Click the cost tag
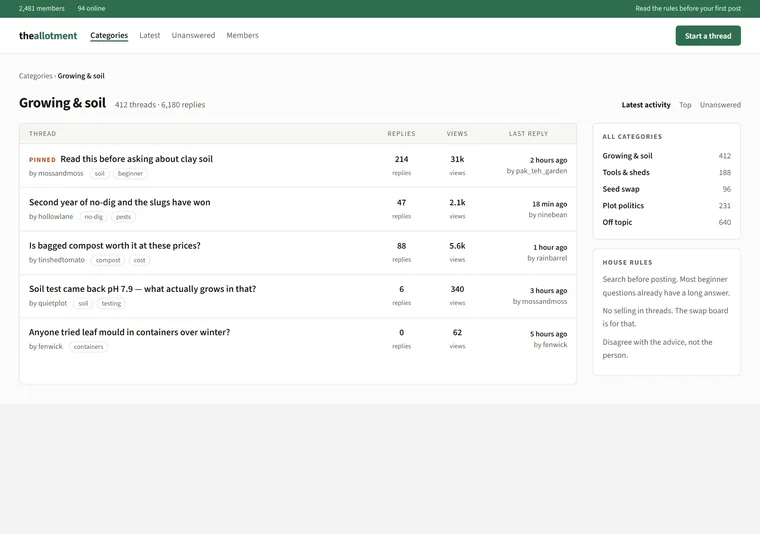The width and height of the screenshot is (760, 534). pyautogui.click(x=139, y=260)
